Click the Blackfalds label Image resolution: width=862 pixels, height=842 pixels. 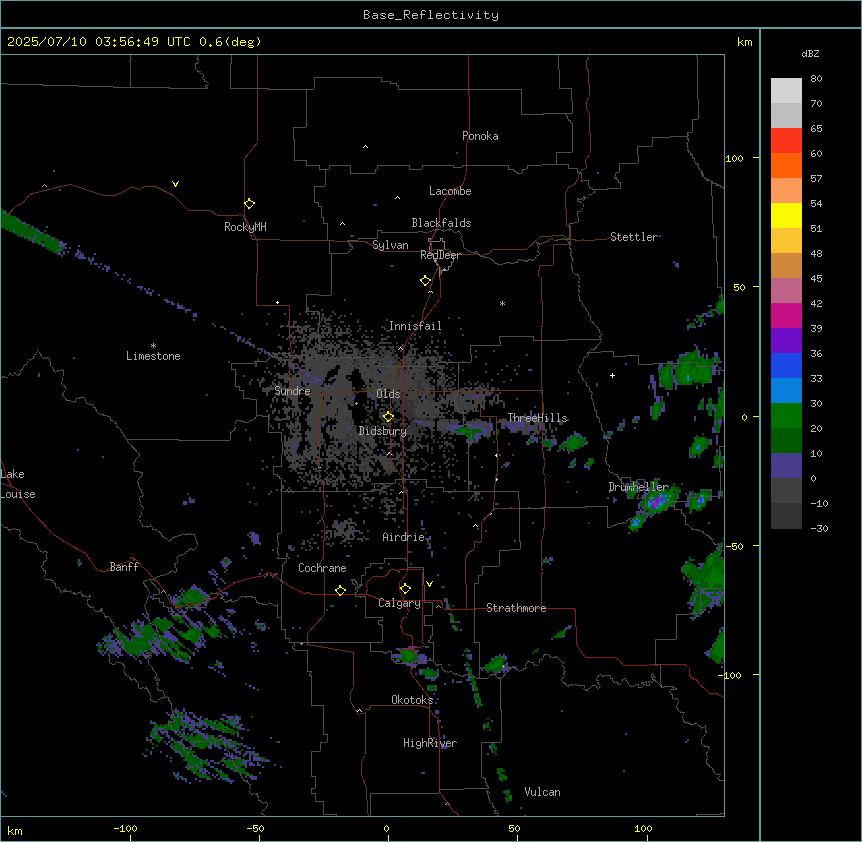click(x=441, y=223)
